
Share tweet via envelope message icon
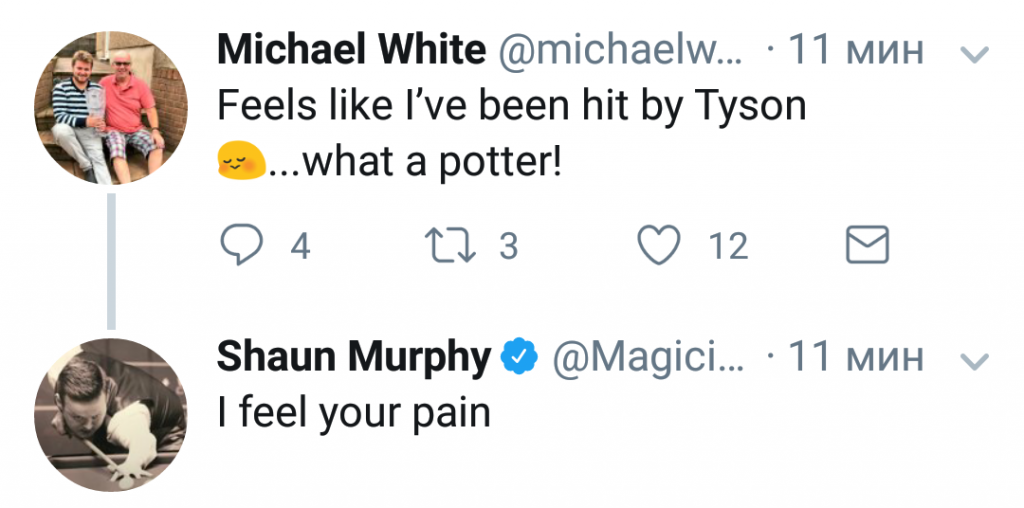coord(867,245)
